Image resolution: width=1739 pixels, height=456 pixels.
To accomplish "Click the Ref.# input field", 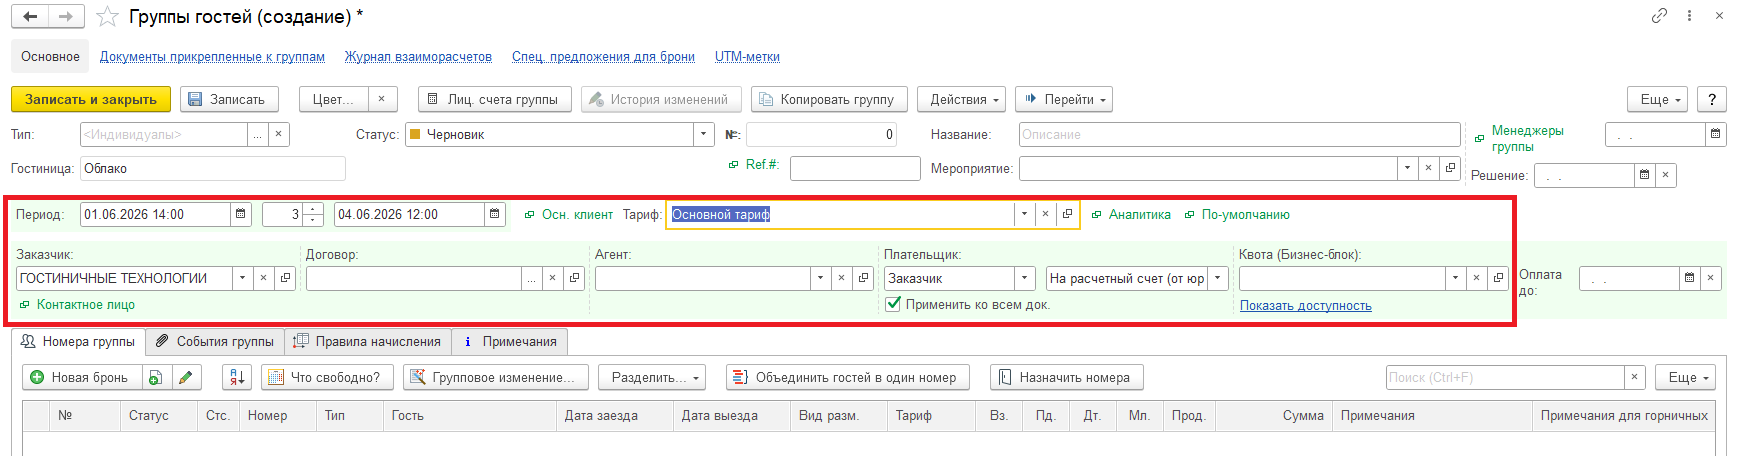I will (x=855, y=168).
